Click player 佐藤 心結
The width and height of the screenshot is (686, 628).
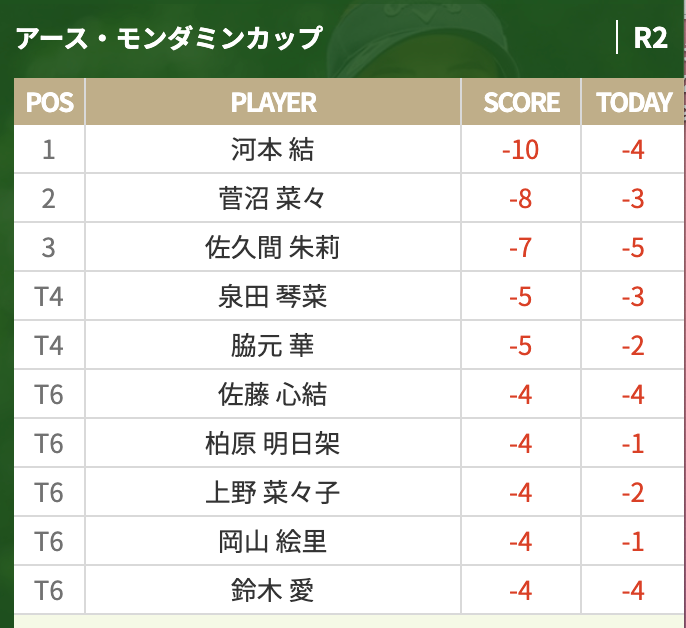click(x=273, y=394)
